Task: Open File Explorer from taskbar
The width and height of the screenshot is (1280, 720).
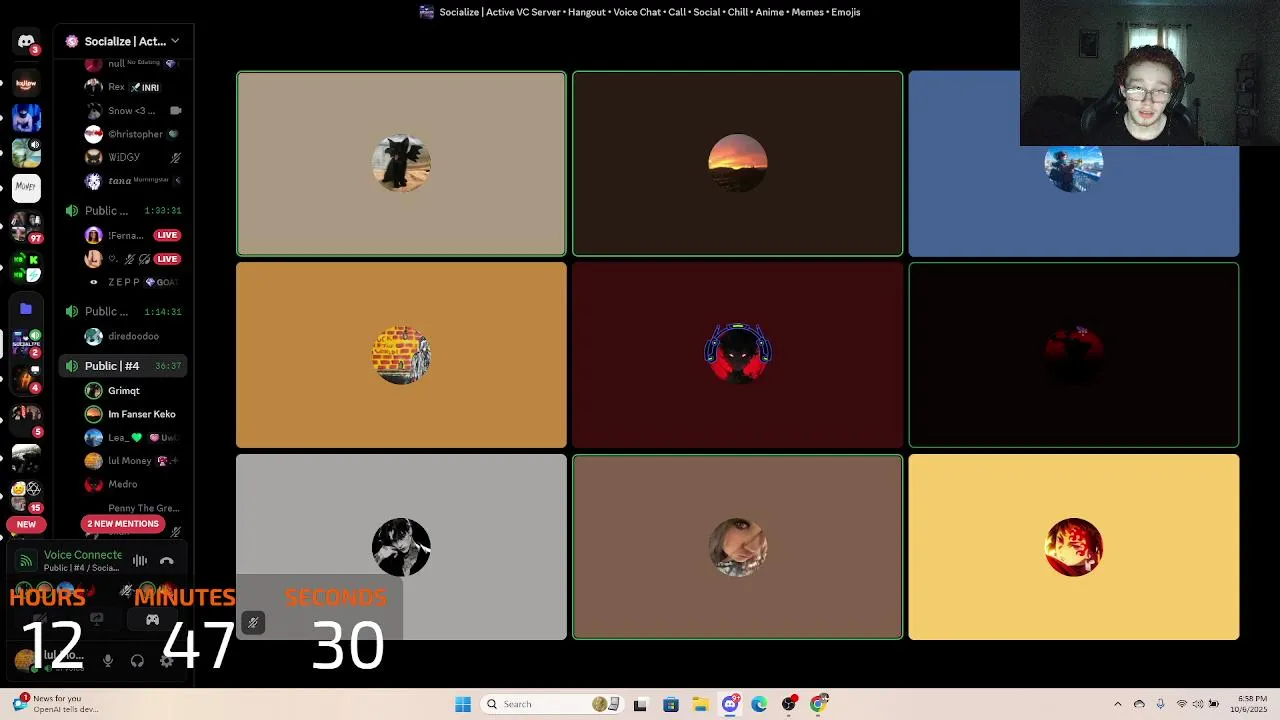Action: point(700,704)
